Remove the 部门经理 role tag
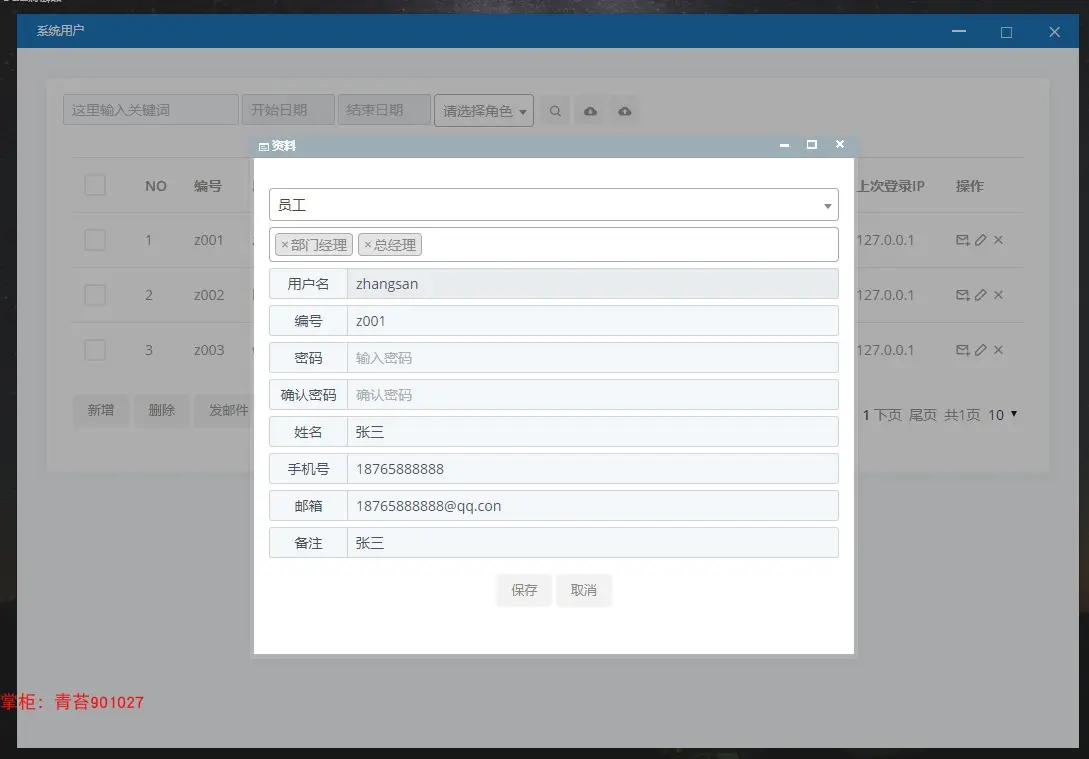1089x759 pixels. coord(285,244)
